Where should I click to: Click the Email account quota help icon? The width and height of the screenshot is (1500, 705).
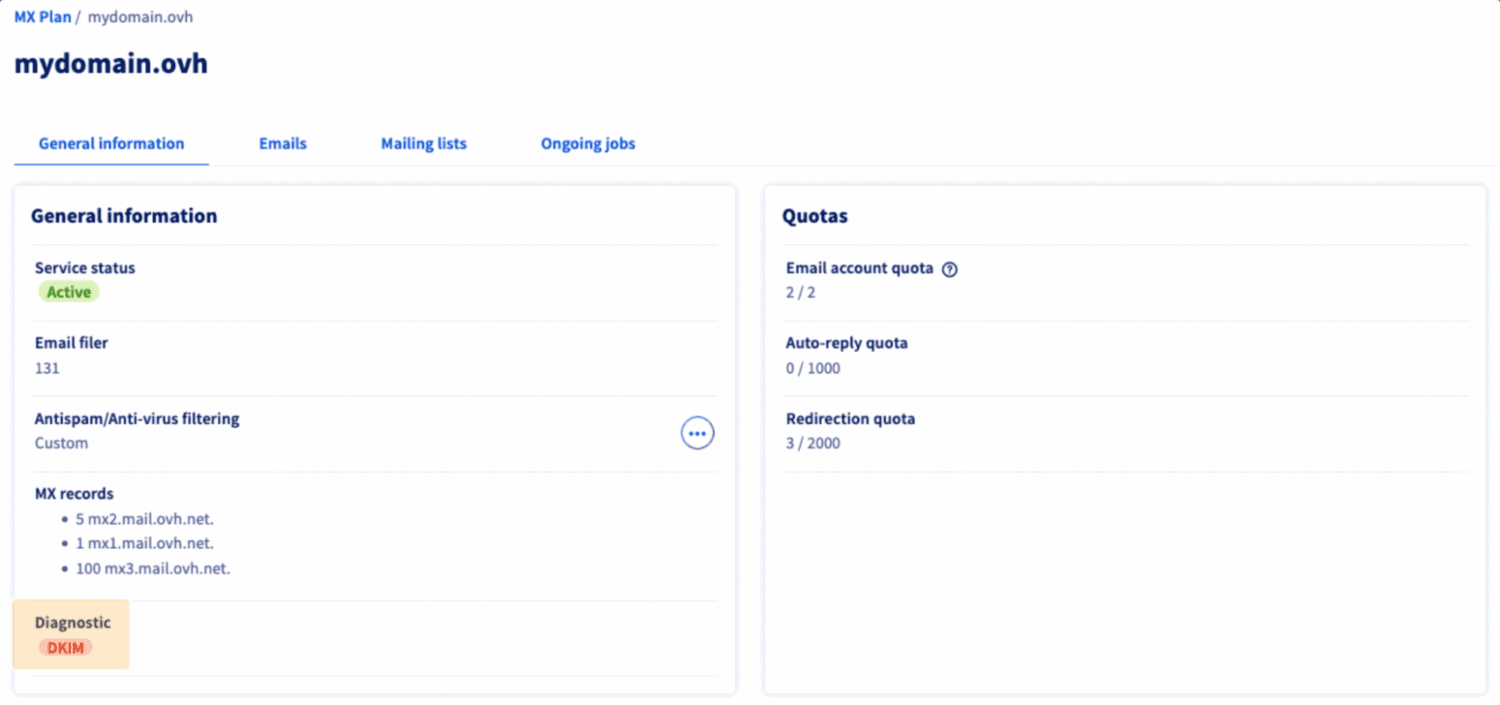(948, 268)
